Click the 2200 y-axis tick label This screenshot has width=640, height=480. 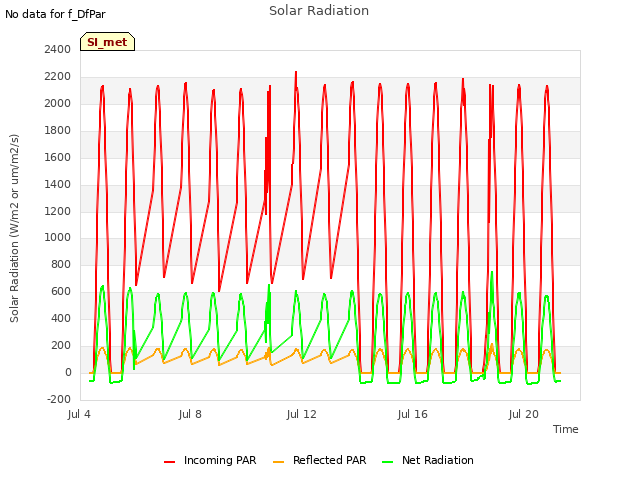coord(58,76)
